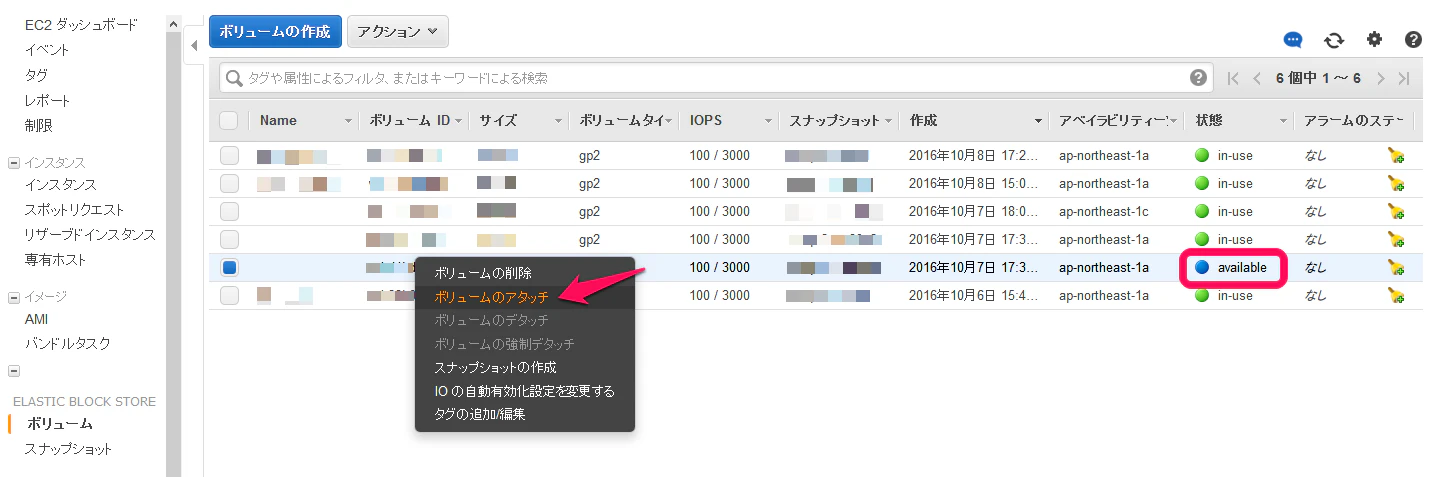Click the magnifier icon in the filter box
1433x477 pixels.
pyautogui.click(x=235, y=78)
